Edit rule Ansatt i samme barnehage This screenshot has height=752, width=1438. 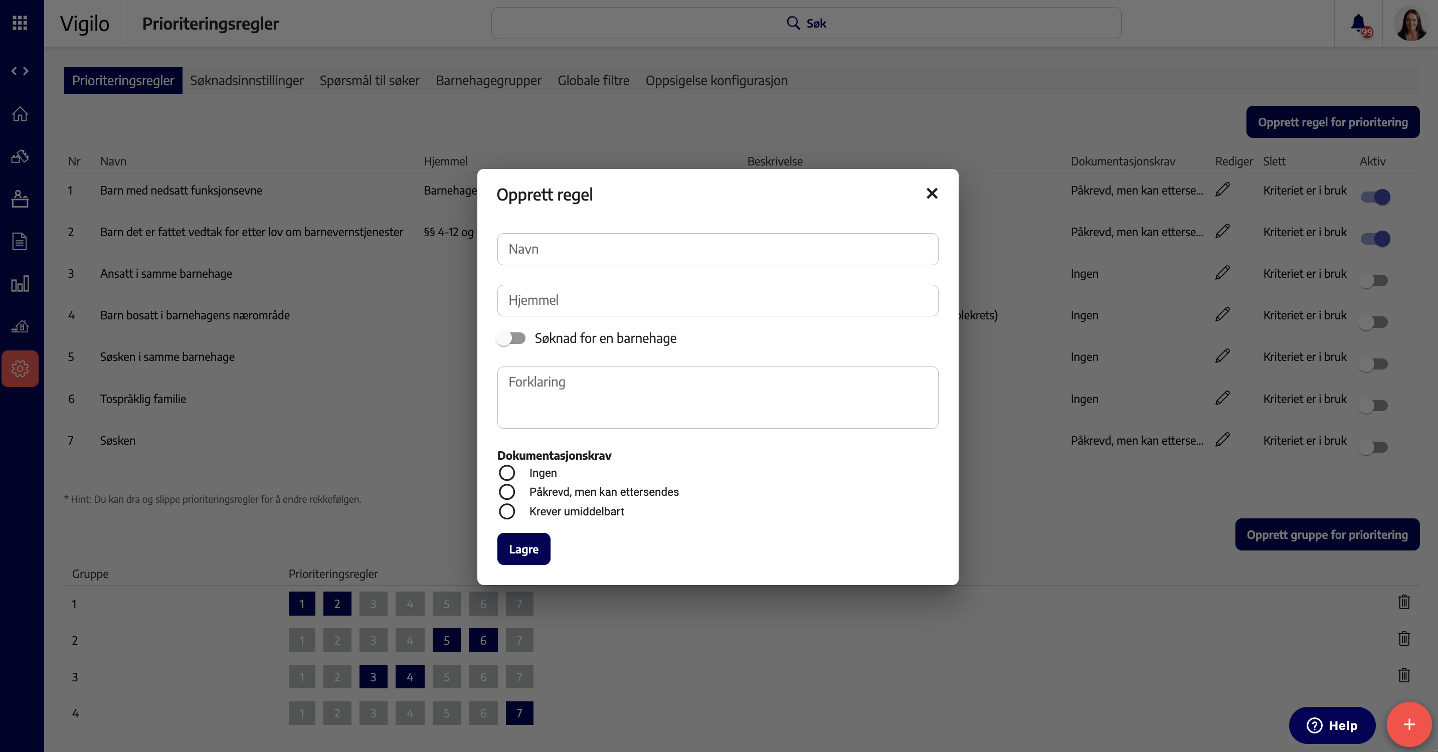click(1222, 273)
